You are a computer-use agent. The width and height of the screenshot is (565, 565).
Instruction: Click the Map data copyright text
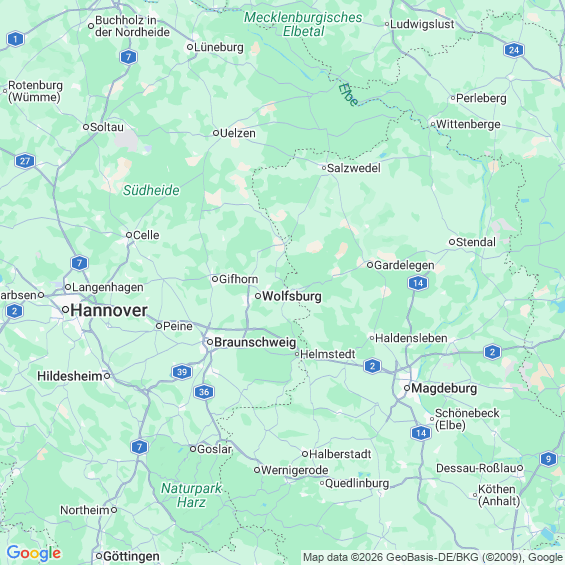pyautogui.click(x=433, y=557)
